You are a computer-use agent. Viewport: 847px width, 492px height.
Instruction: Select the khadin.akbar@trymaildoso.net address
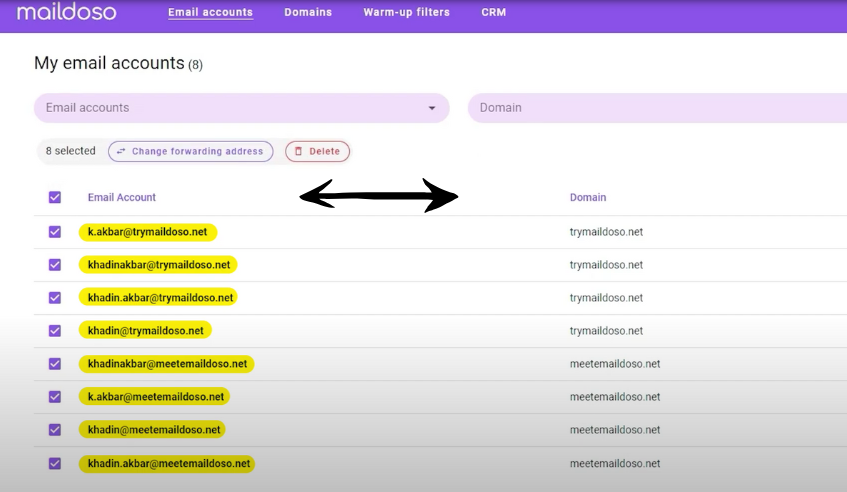[158, 298]
